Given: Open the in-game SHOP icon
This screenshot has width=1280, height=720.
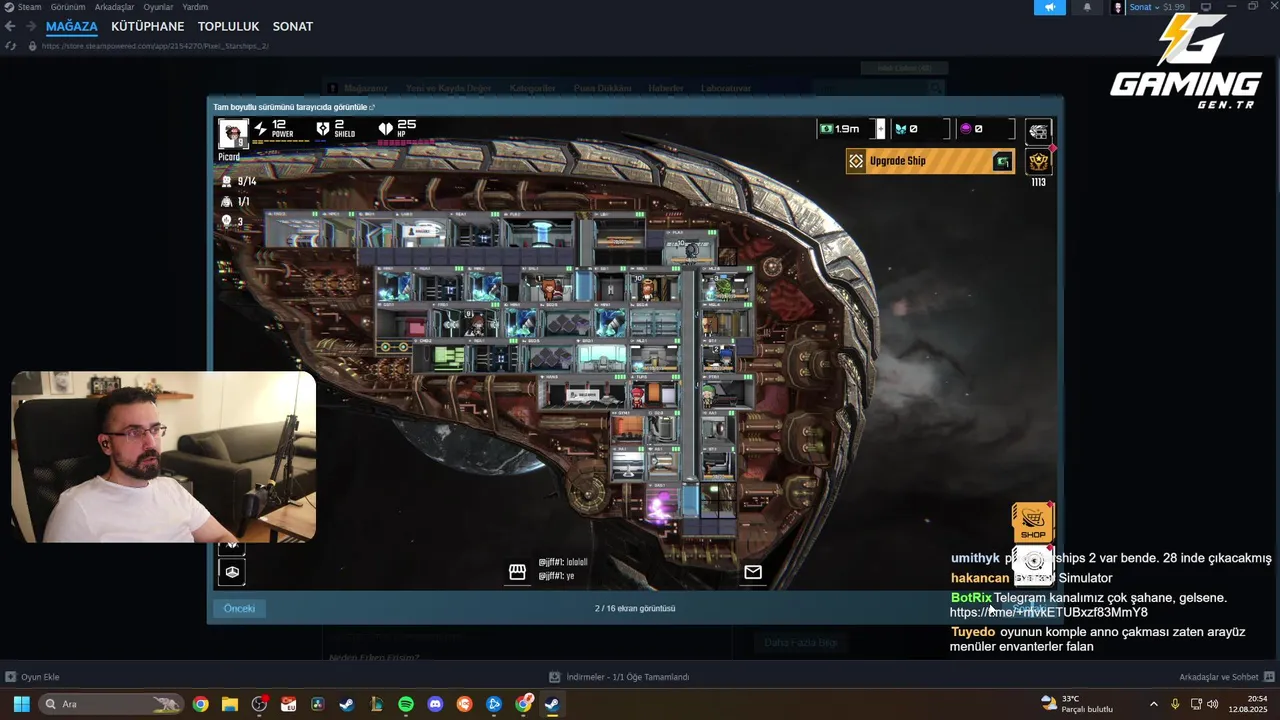Looking at the screenshot, I should [1033, 523].
